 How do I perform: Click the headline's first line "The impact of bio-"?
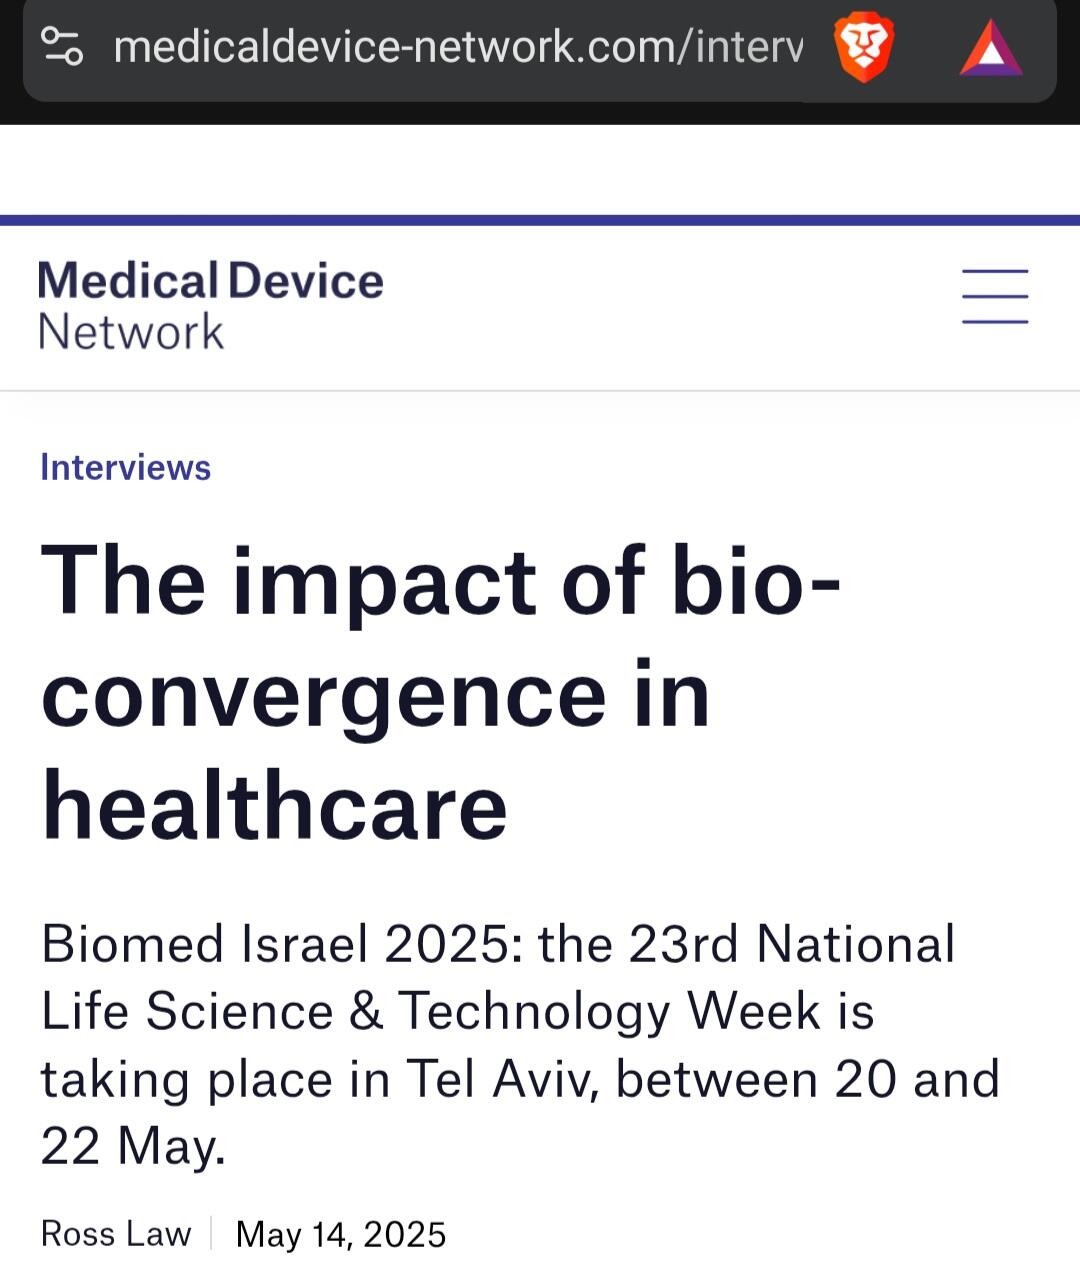click(440, 581)
